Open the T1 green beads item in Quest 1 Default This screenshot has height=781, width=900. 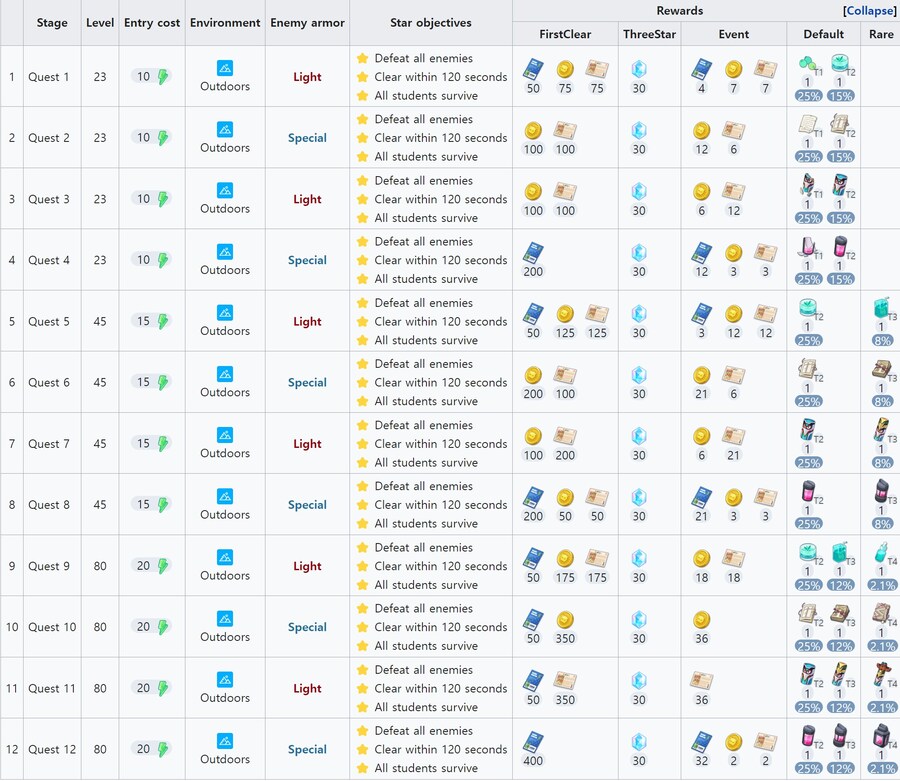click(809, 65)
